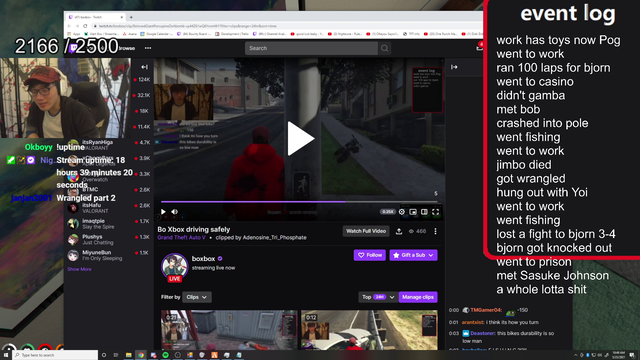Click TMGamer04 username in chat replay

click(x=486, y=310)
